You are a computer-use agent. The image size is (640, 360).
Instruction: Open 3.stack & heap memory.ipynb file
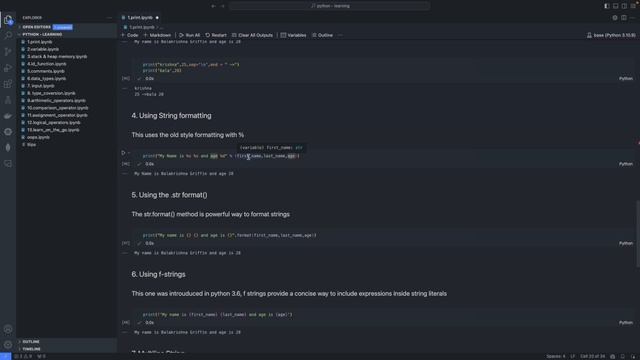(57, 56)
